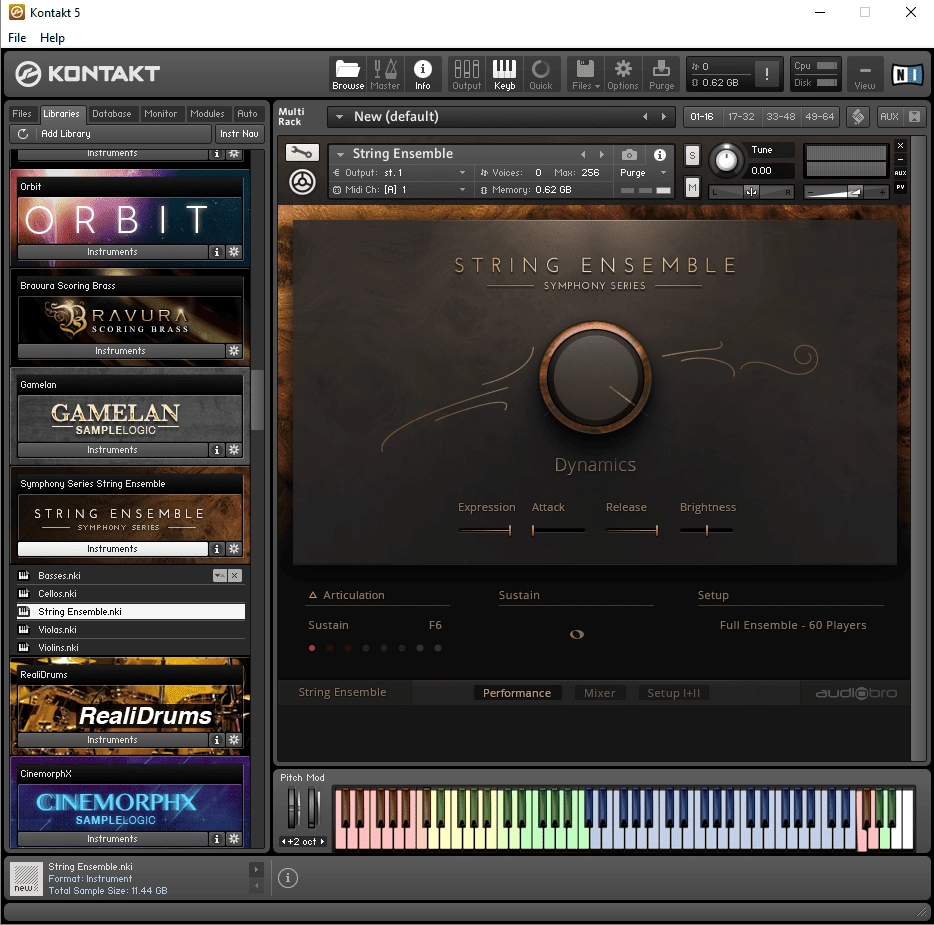This screenshot has width=934, height=925.
Task: Solo the String Ensemble instrument
Action: coord(692,156)
